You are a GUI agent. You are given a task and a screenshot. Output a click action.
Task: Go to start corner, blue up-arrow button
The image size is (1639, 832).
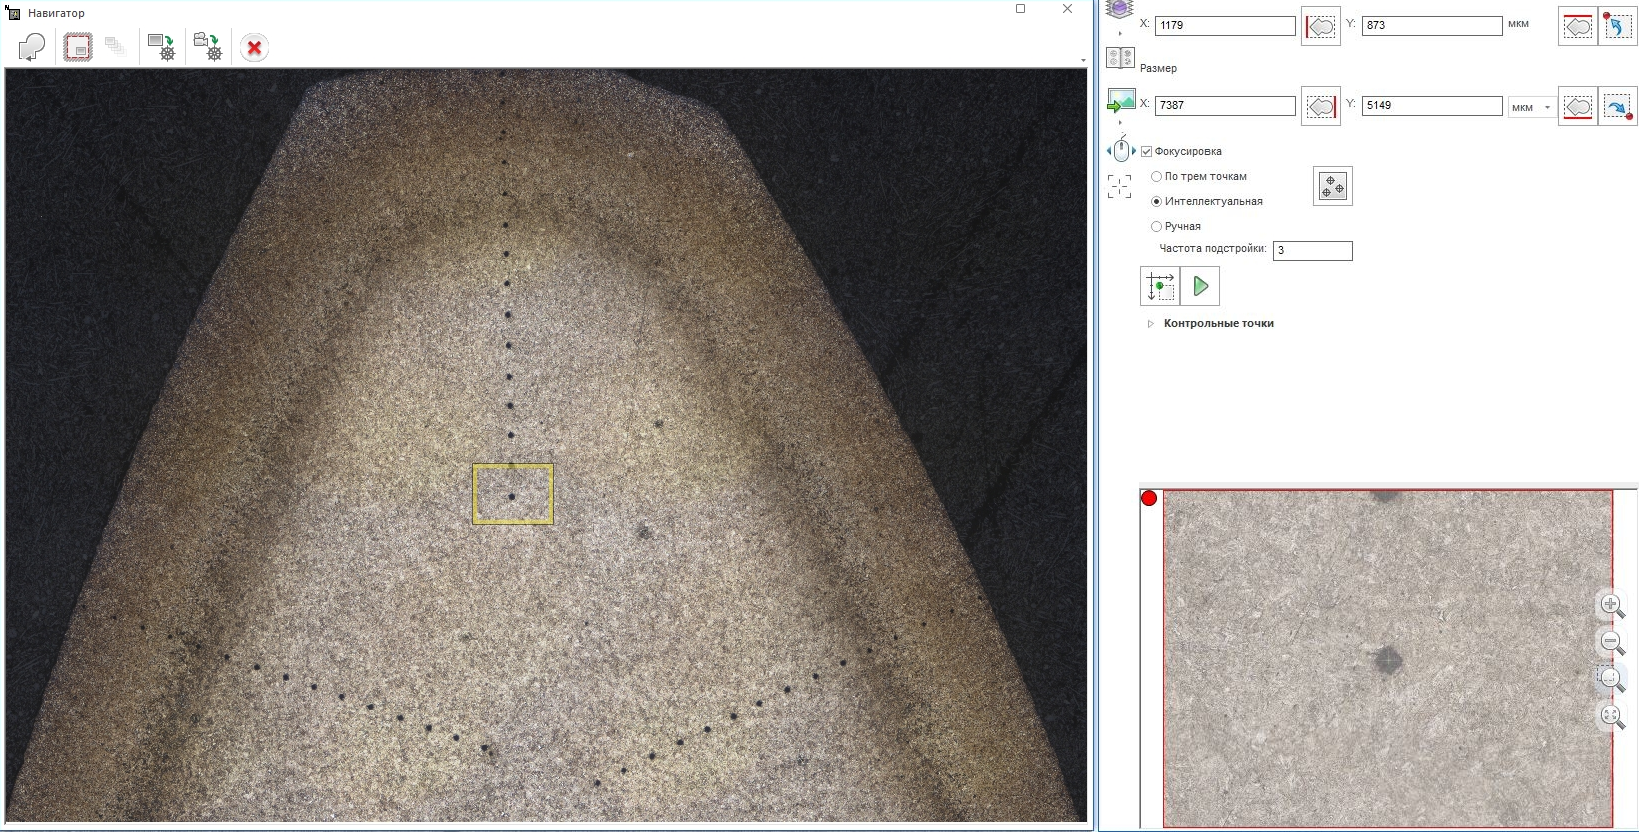[1618, 26]
